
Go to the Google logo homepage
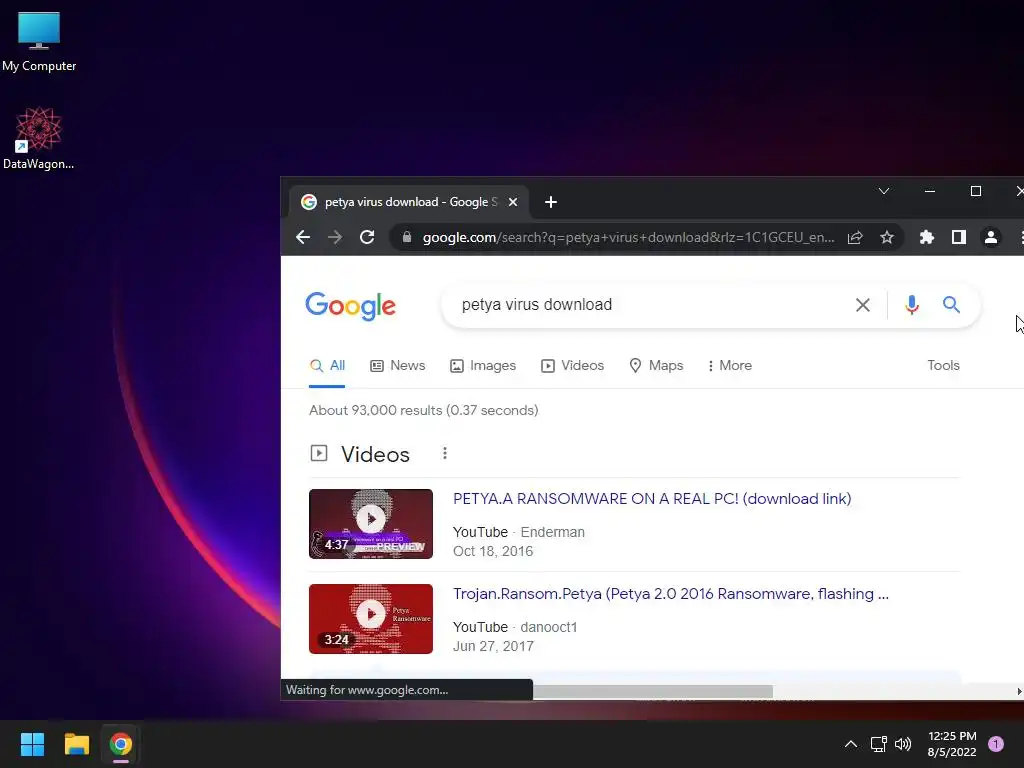coord(351,306)
